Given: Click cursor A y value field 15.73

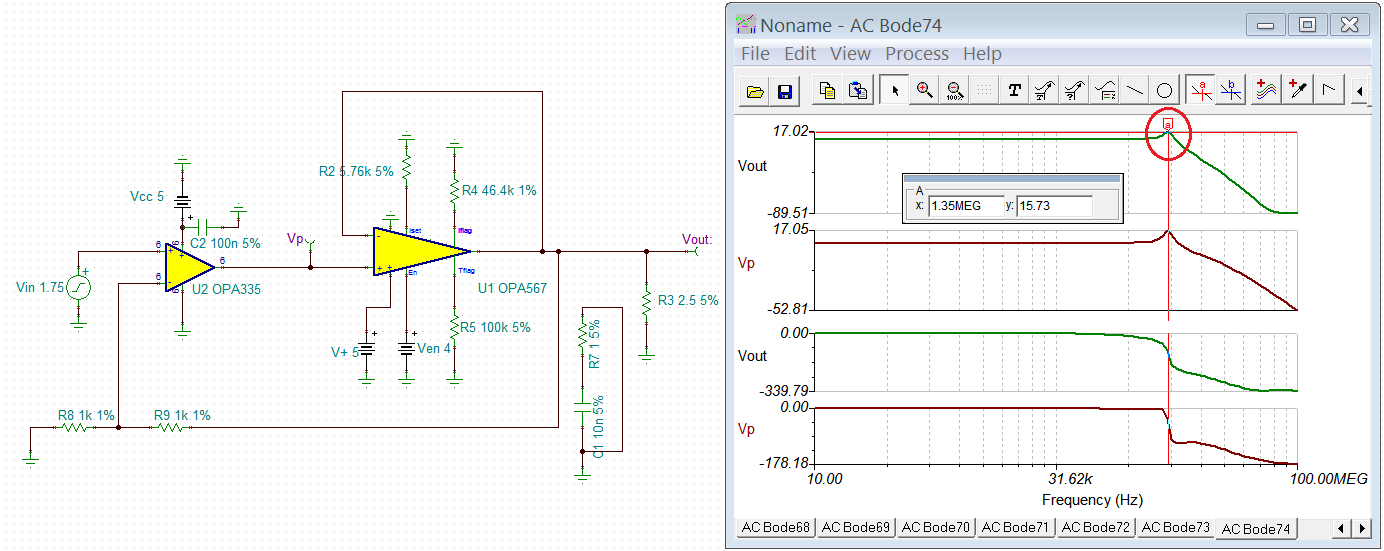Looking at the screenshot, I should point(1054,206).
